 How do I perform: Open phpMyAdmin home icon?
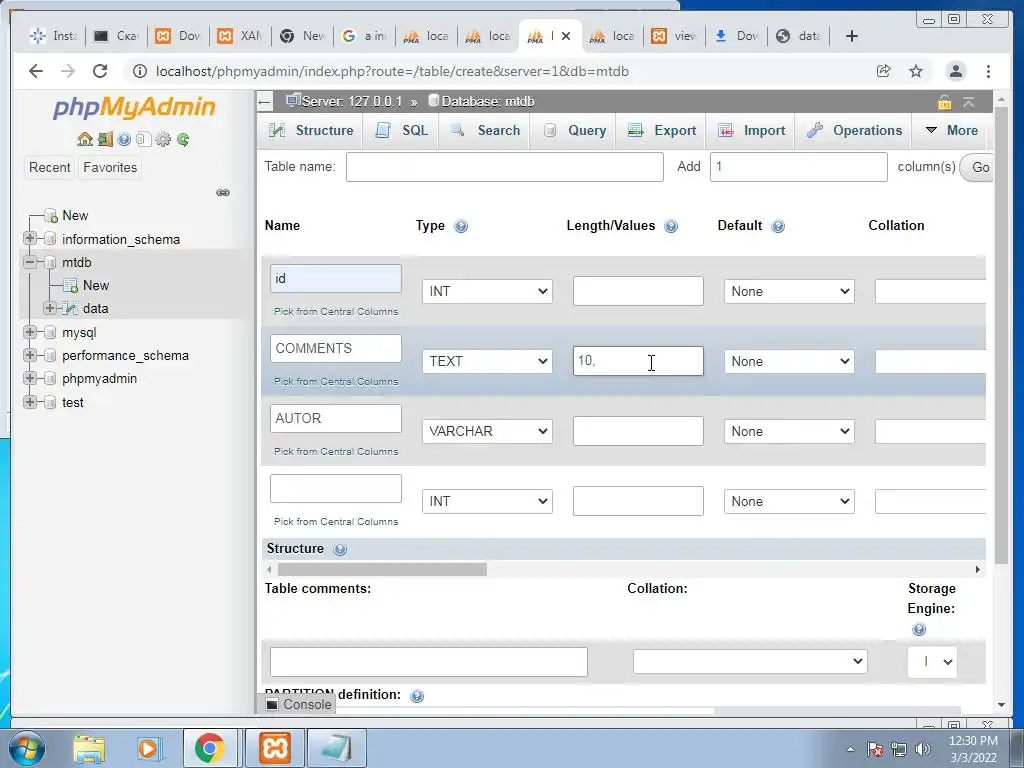point(84,139)
